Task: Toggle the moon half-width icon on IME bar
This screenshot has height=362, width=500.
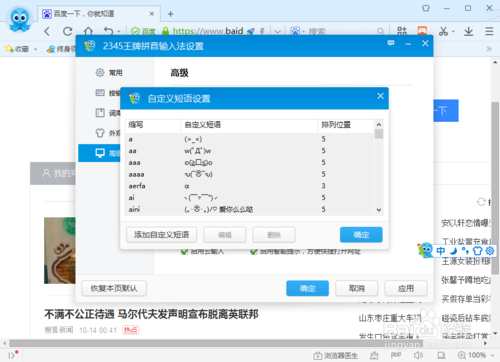Action: [453, 251]
